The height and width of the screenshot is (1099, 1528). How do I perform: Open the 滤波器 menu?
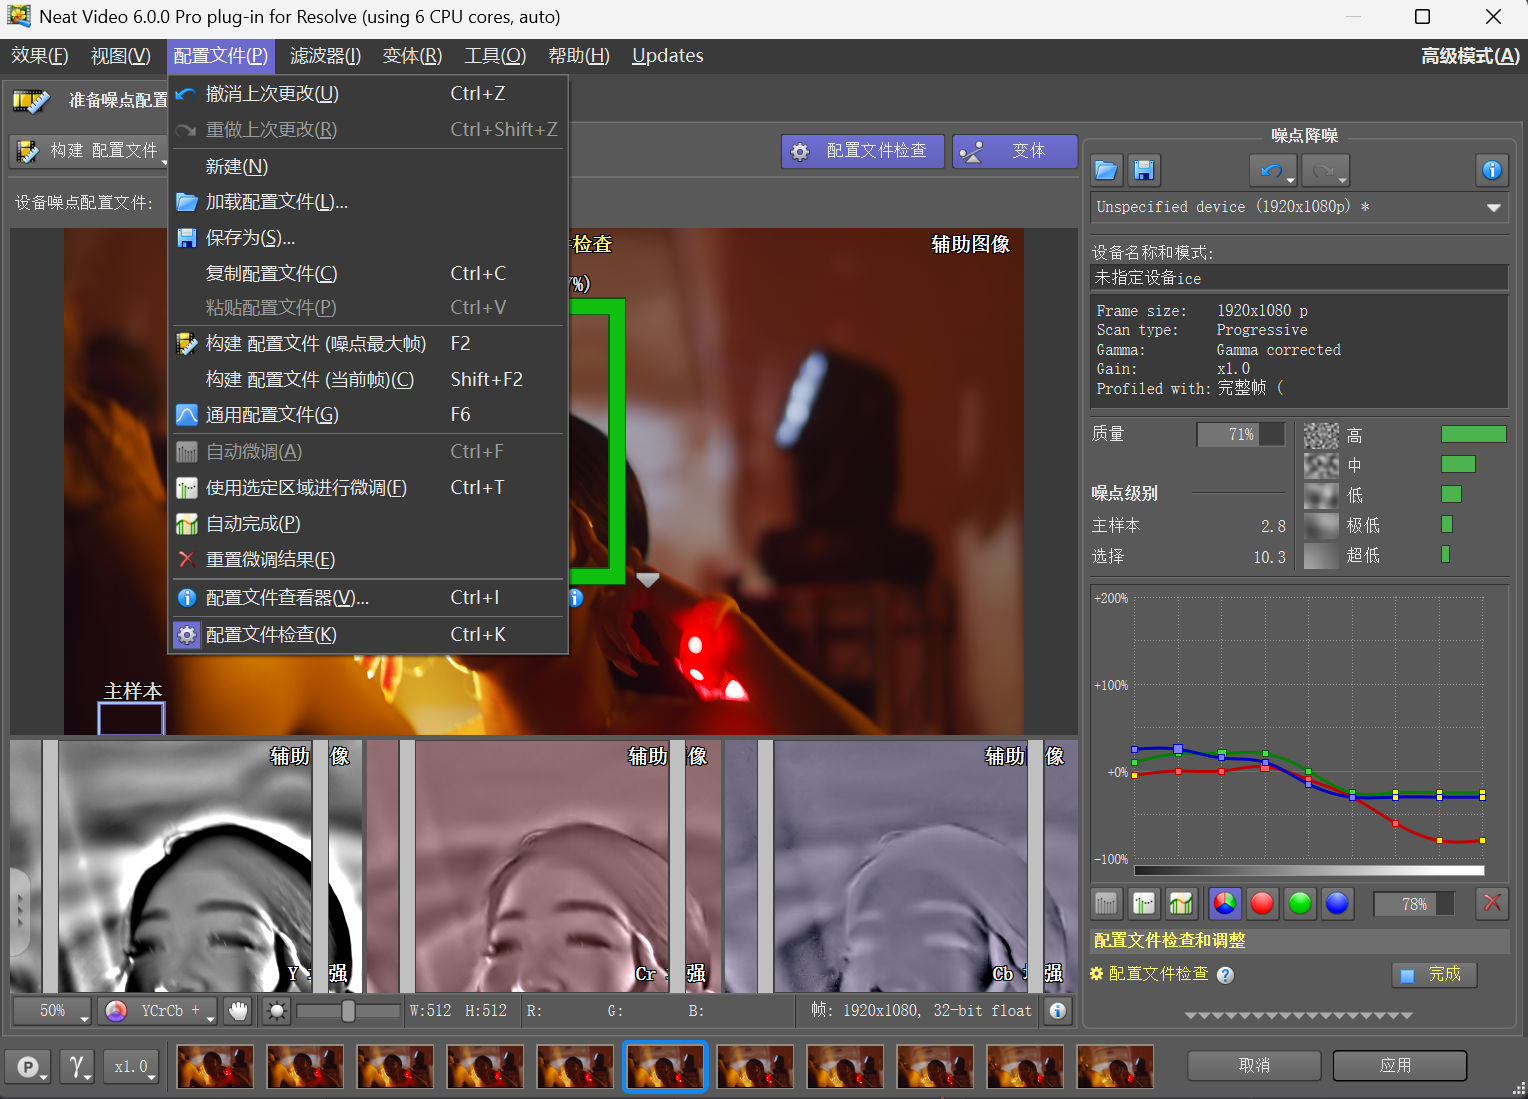click(x=325, y=56)
